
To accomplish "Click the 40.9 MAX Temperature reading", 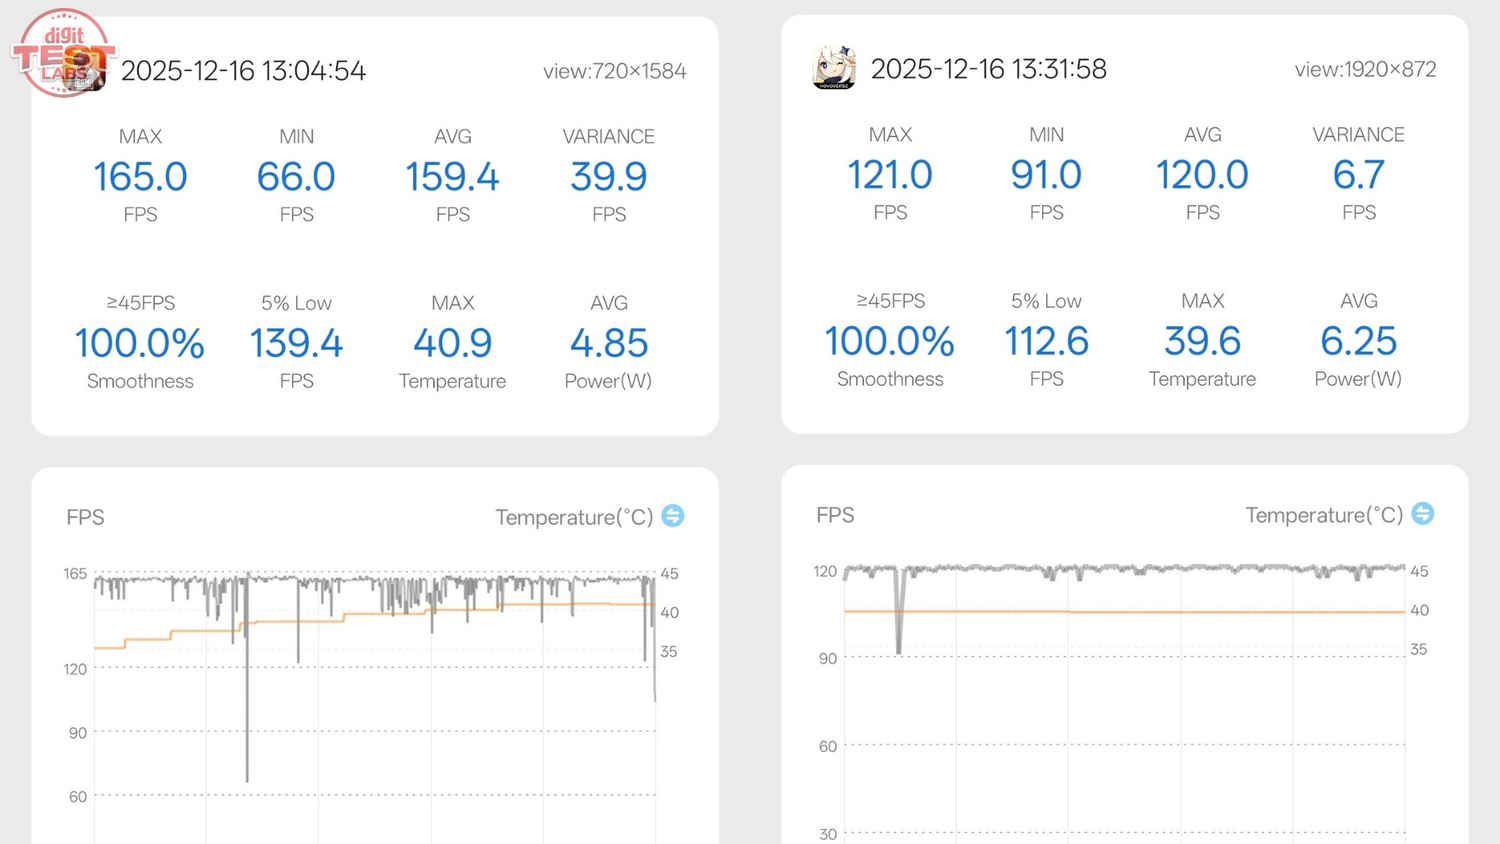I will [452, 343].
